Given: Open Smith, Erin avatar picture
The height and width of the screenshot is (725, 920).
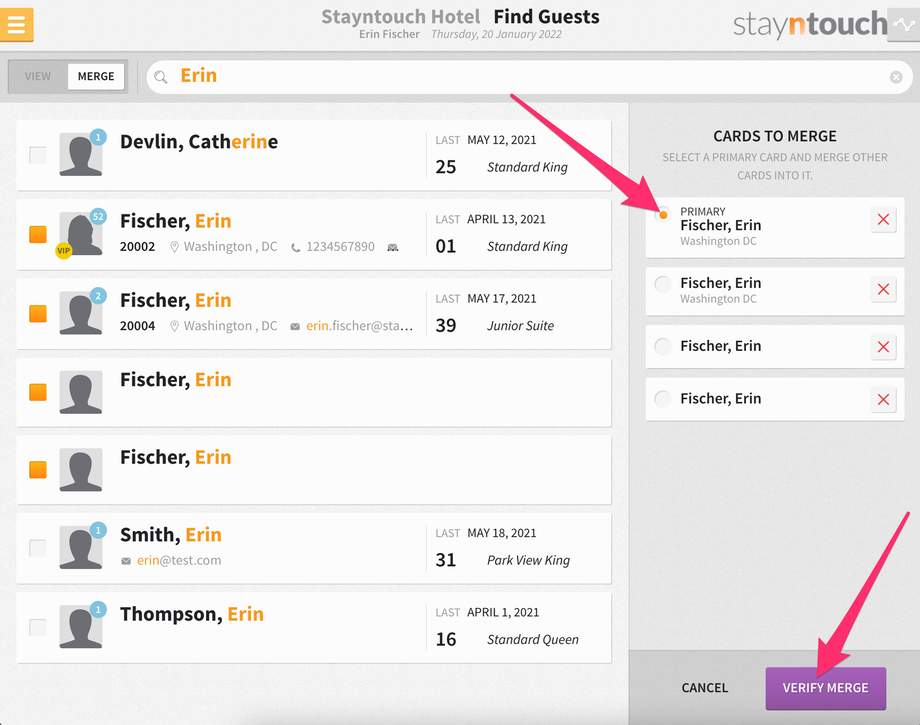Looking at the screenshot, I should pos(81,547).
